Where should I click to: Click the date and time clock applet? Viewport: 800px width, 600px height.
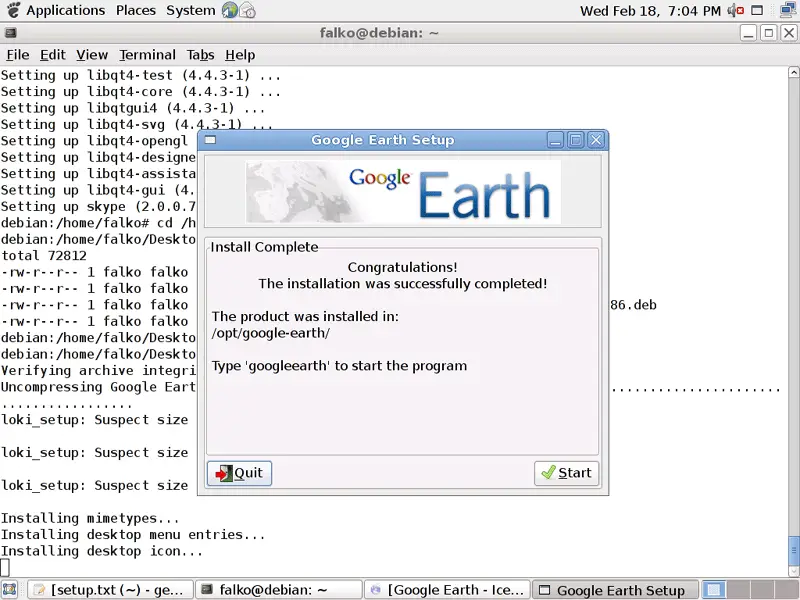[x=650, y=11]
